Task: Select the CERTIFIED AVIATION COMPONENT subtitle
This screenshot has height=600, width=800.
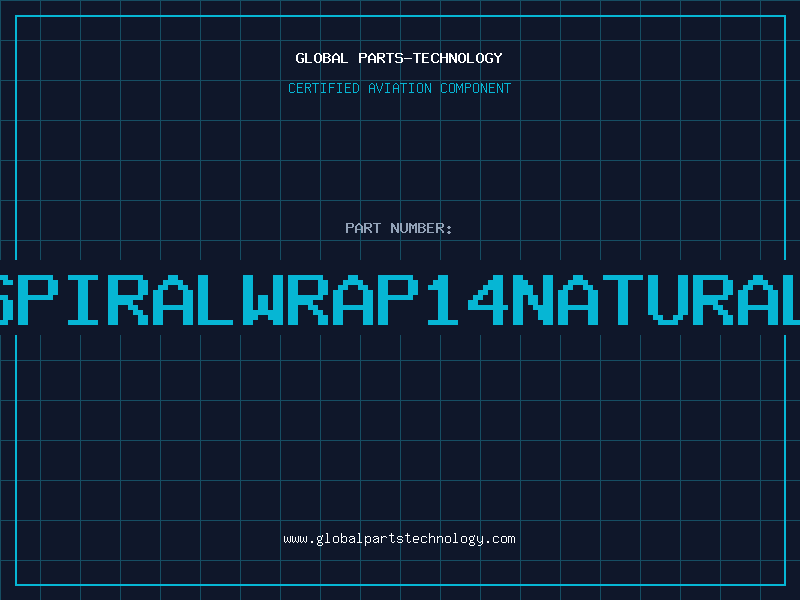Action: pos(399,89)
